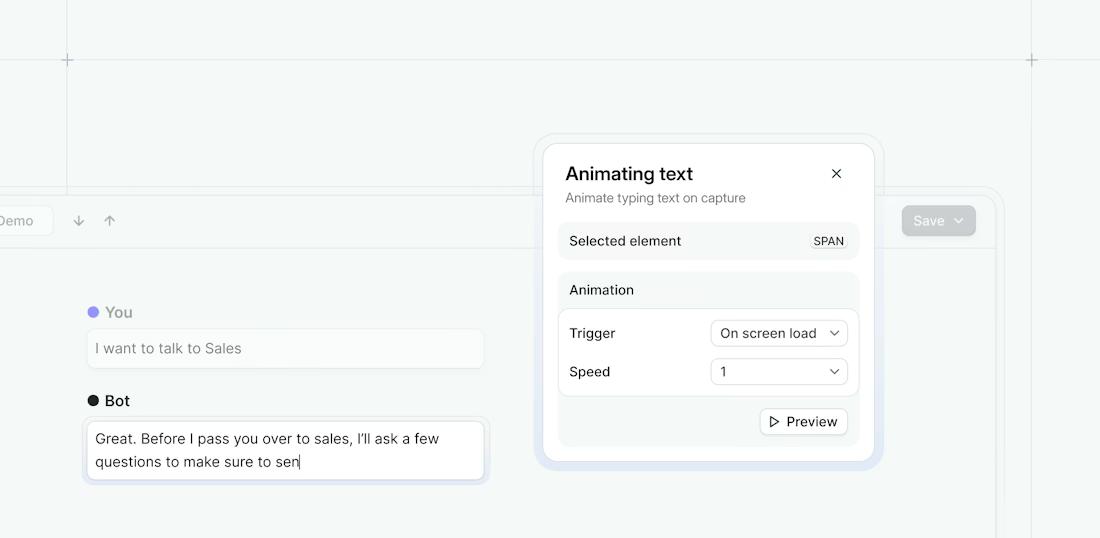Click the up arrow icon in toolbar

click(110, 221)
